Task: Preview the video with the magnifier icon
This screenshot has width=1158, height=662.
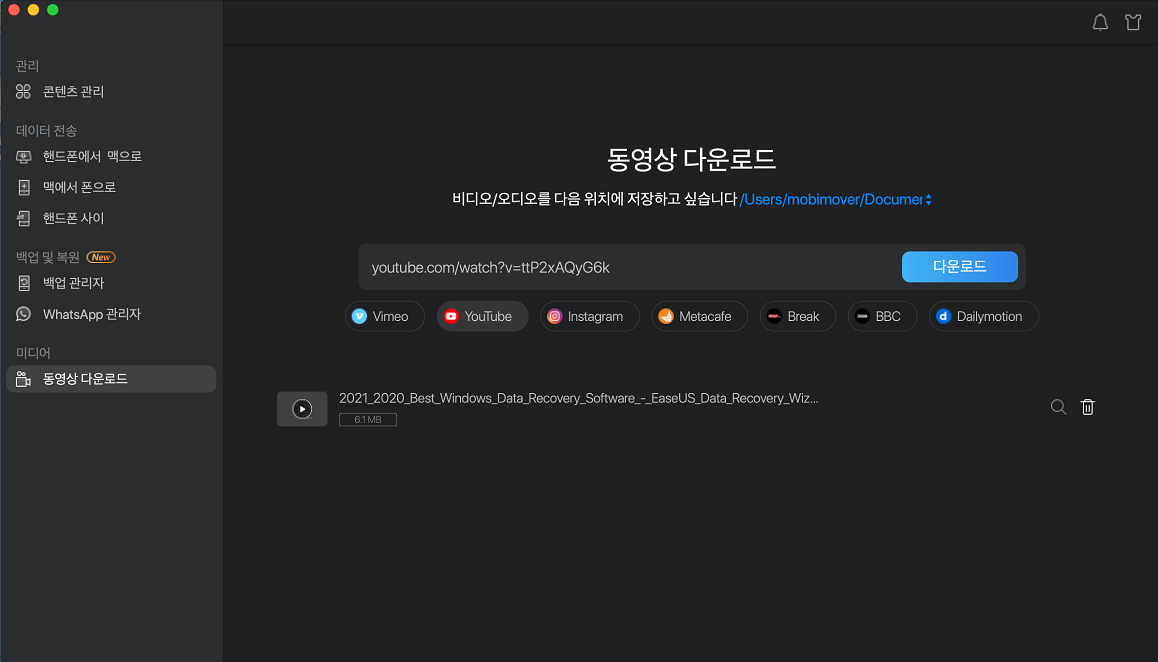Action: [1058, 407]
